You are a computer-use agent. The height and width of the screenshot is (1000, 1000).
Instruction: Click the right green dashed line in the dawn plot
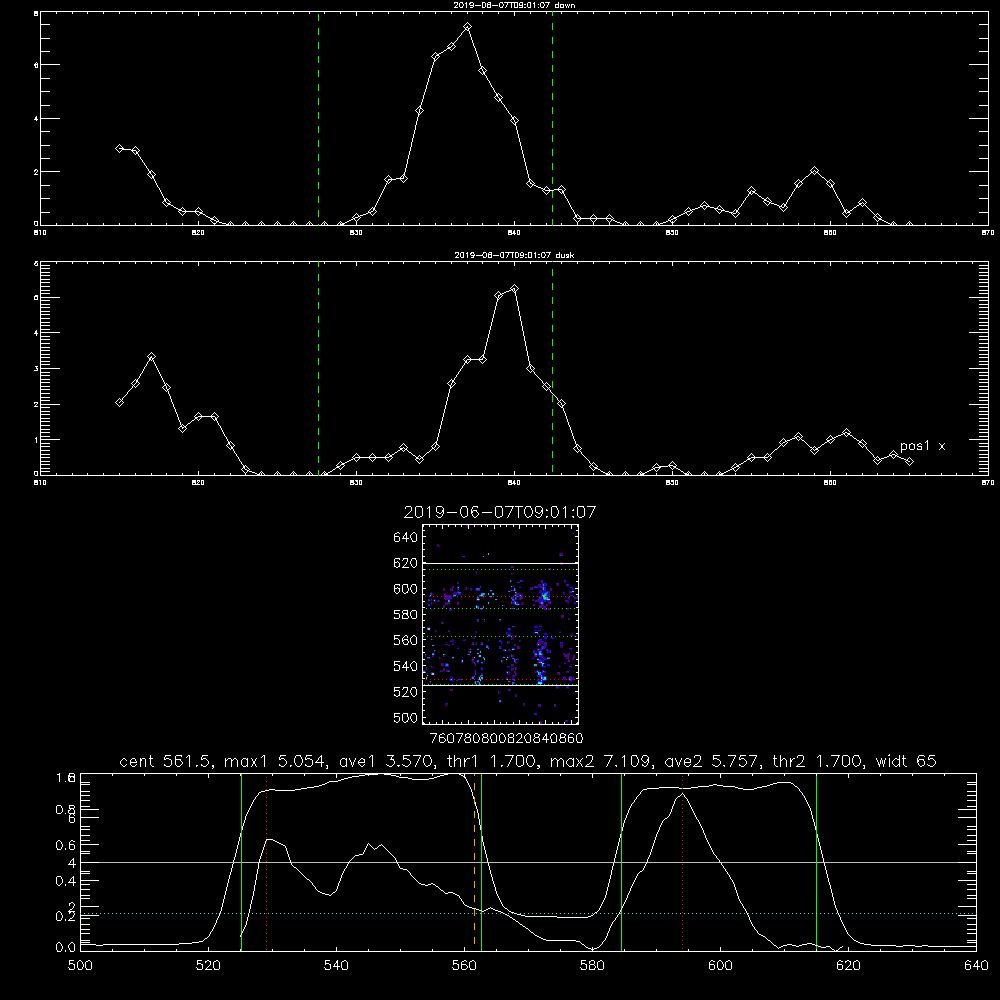(552, 118)
